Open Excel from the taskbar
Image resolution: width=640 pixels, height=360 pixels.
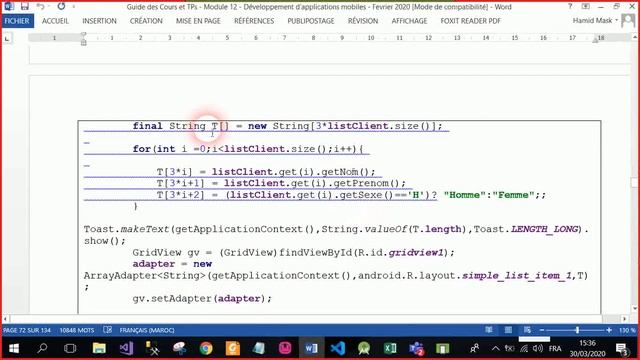(390, 348)
